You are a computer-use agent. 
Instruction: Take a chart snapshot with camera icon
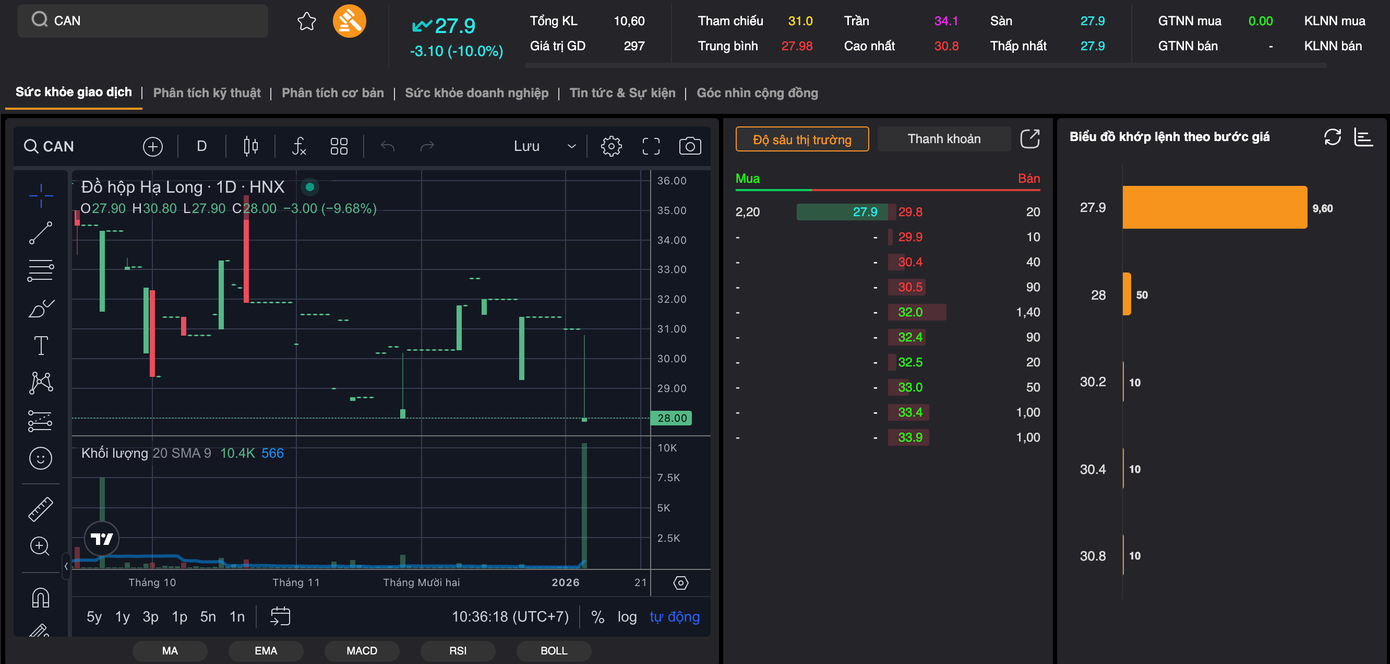(x=690, y=146)
